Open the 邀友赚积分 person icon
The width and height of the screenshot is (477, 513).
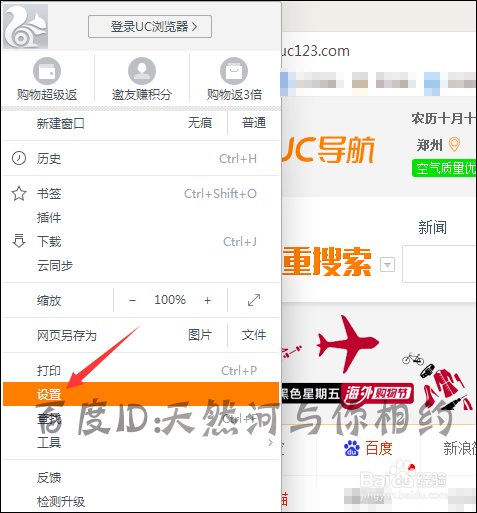tap(142, 71)
